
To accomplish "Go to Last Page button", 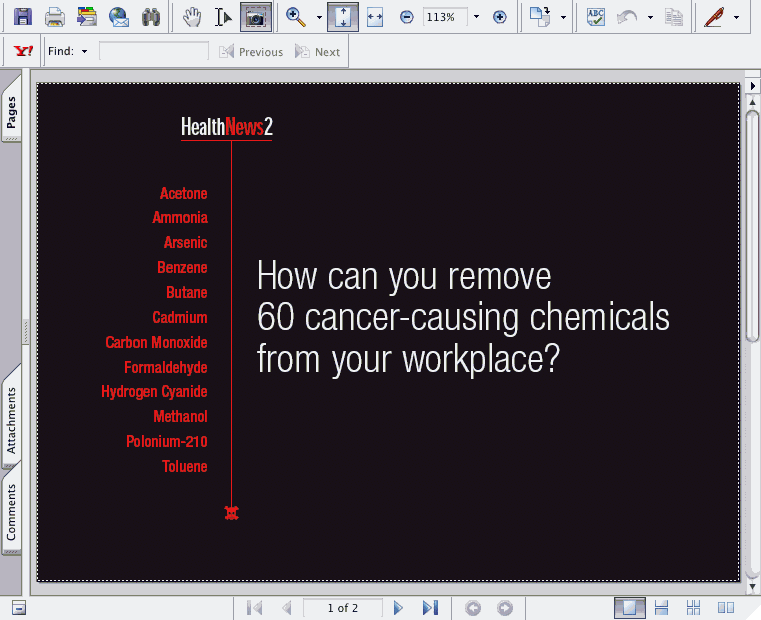I will pyautogui.click(x=430, y=607).
